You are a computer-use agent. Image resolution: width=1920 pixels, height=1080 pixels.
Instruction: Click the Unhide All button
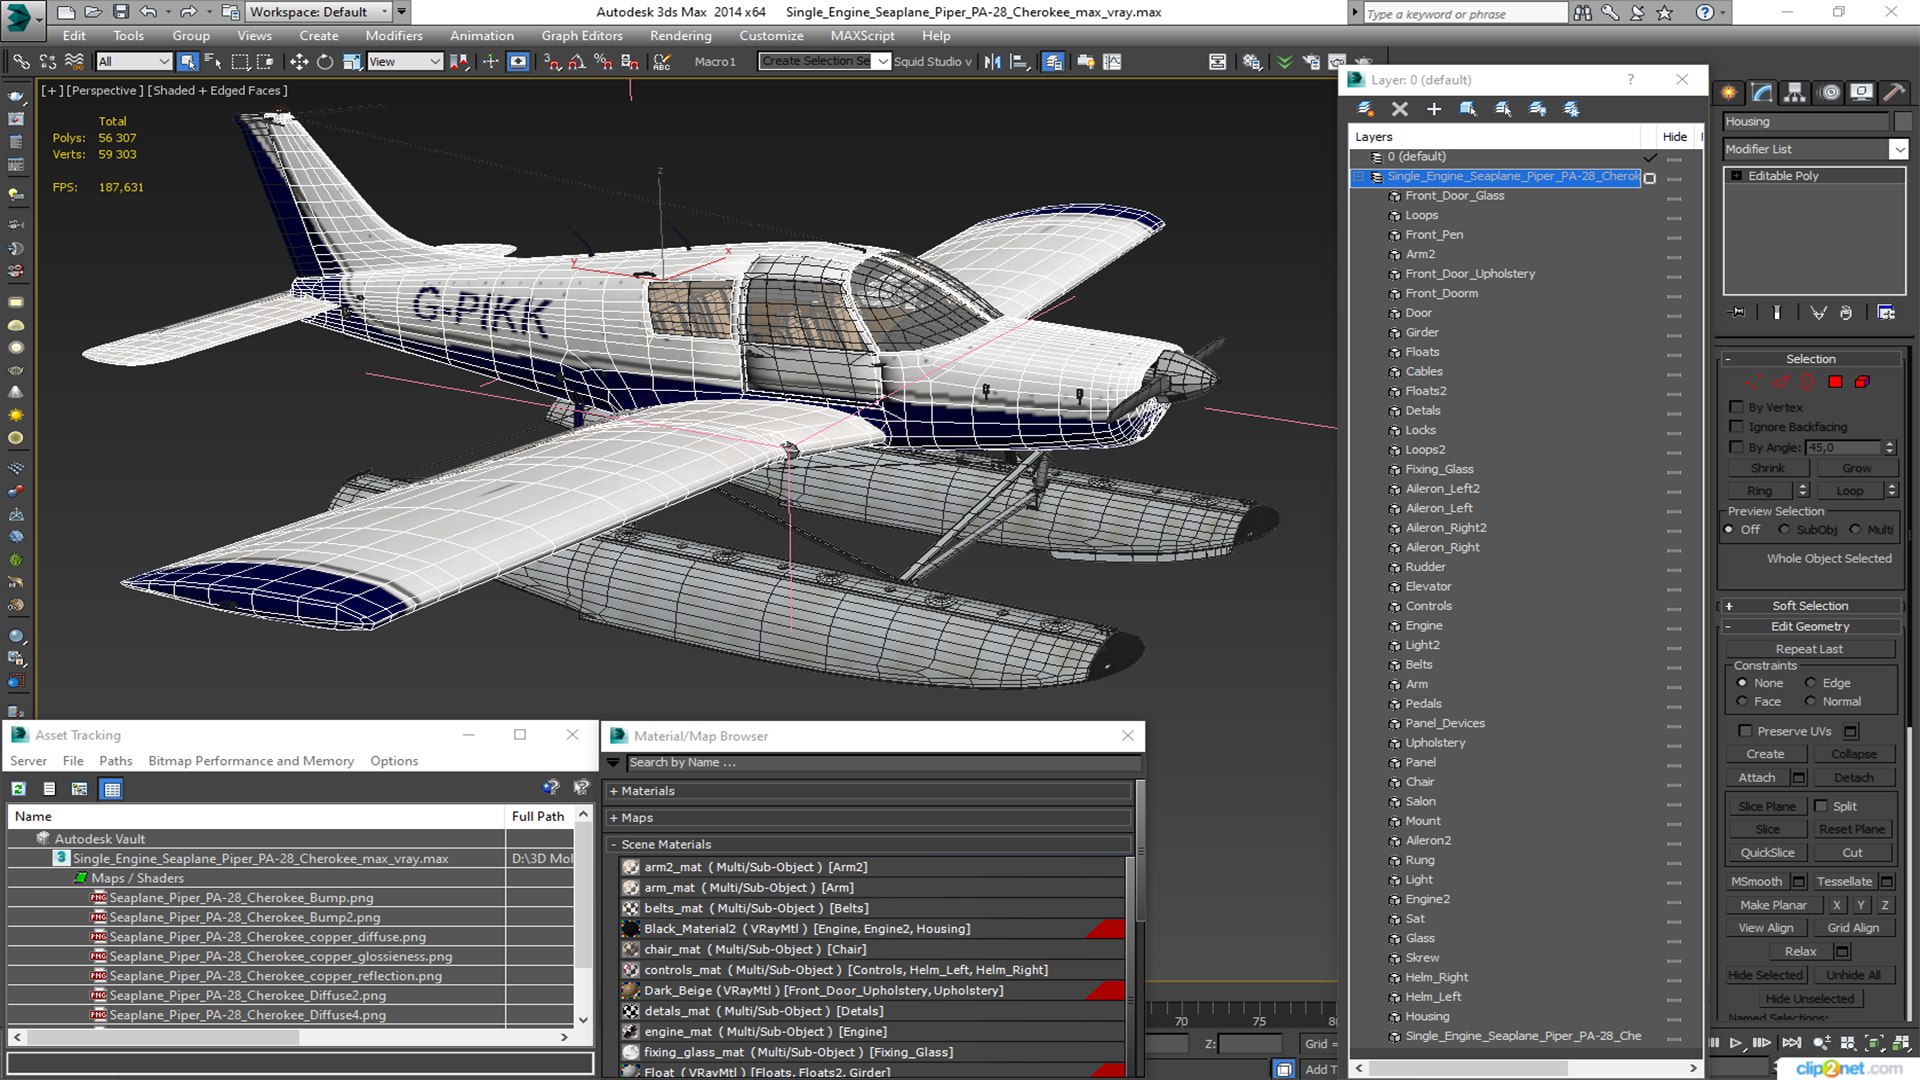coord(1853,975)
